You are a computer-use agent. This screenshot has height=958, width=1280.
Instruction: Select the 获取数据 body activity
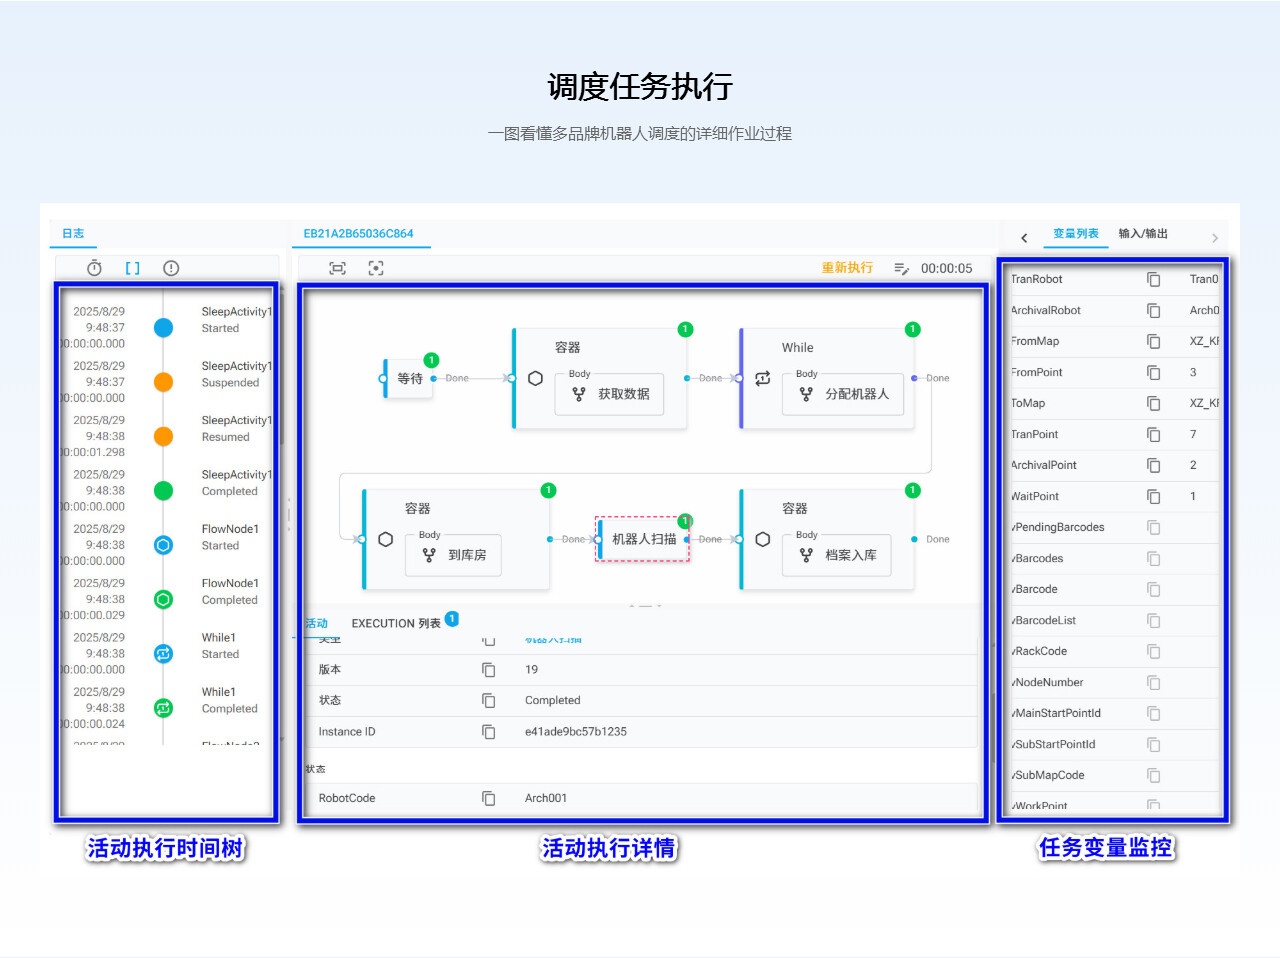(x=610, y=394)
